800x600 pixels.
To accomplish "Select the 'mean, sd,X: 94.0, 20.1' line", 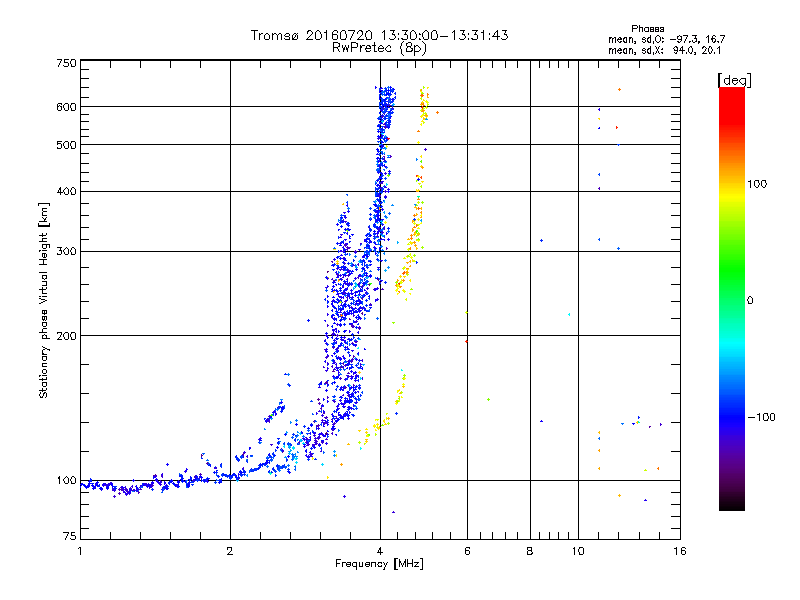I will pos(664,50).
